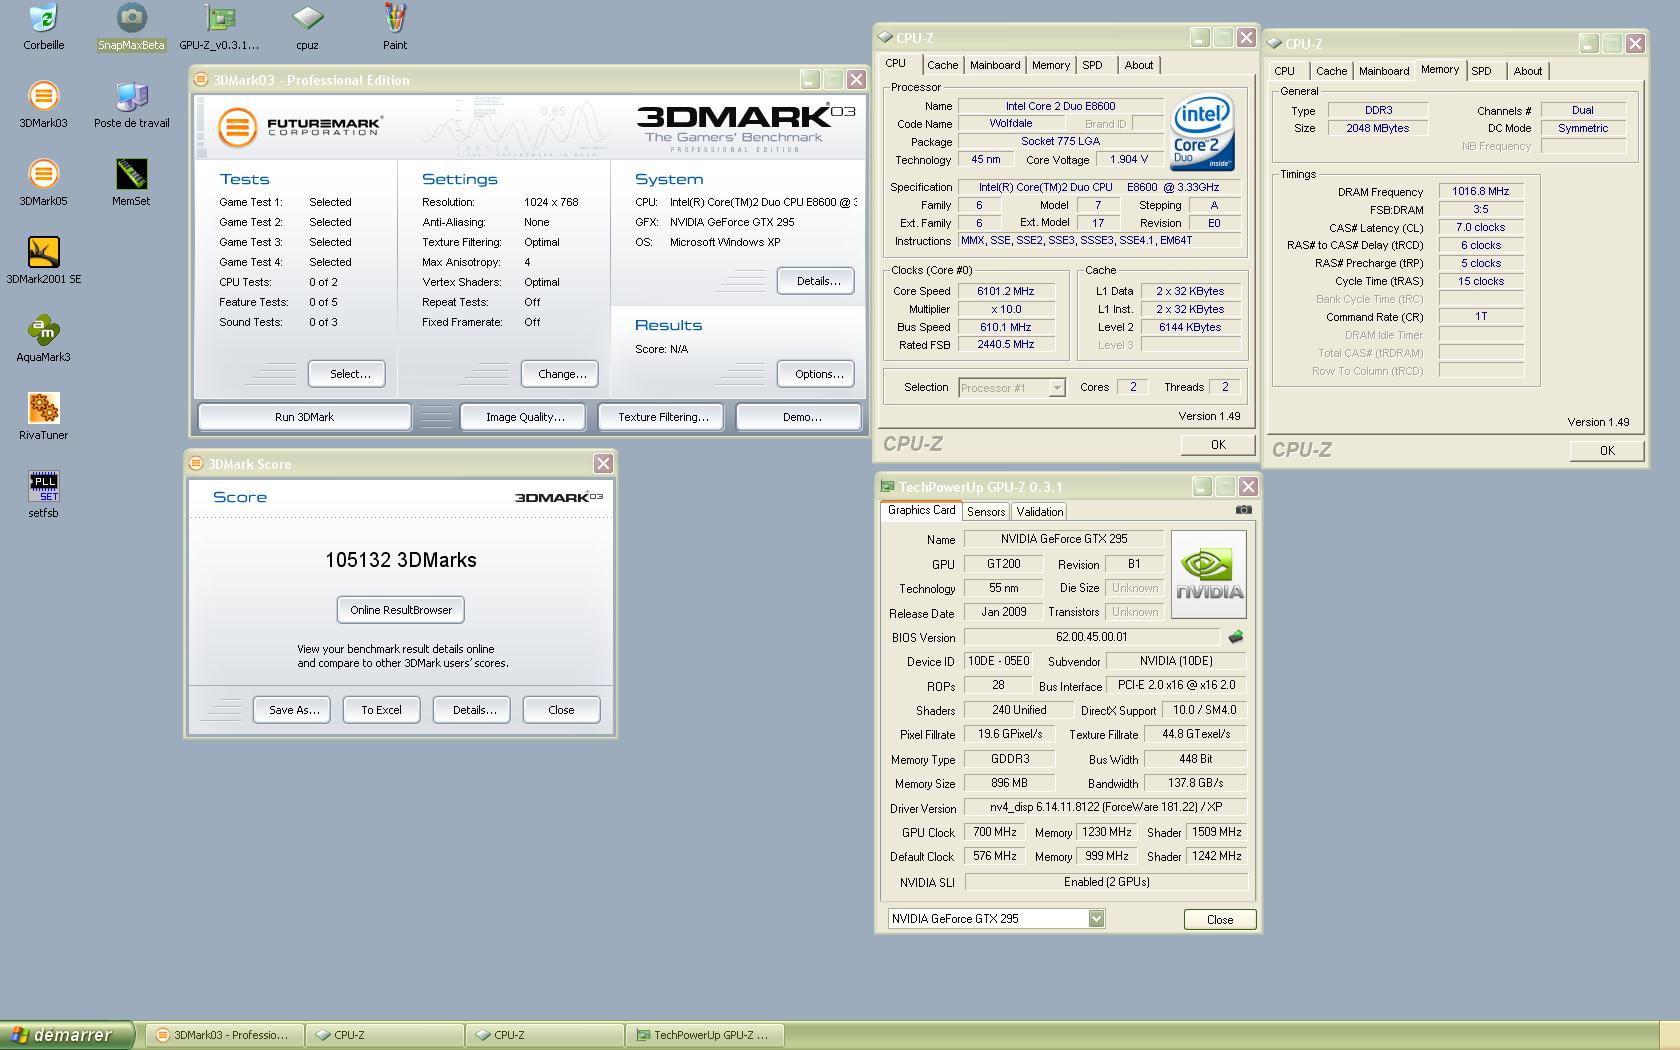Expand Processor #1 selection dropdown
1680x1050 pixels.
(1057, 388)
